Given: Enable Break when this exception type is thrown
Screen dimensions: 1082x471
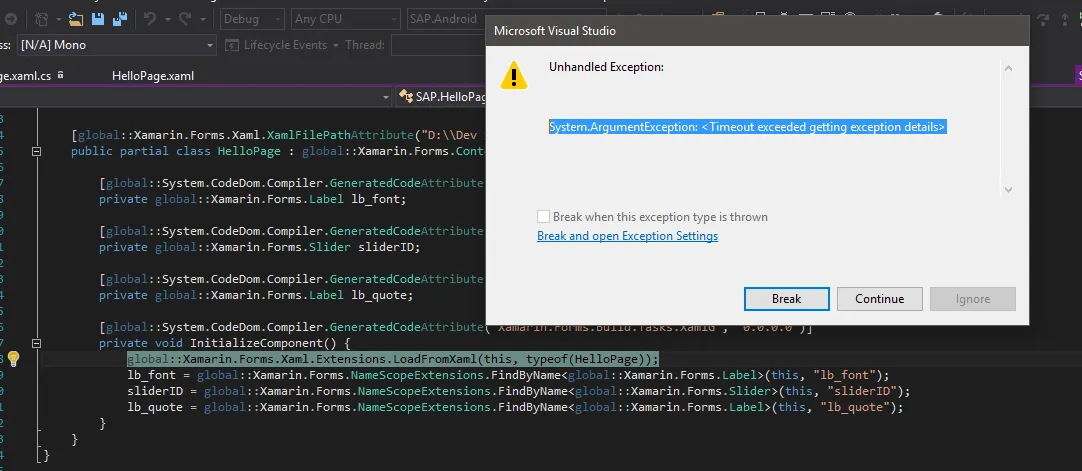Looking at the screenshot, I should tap(543, 217).
